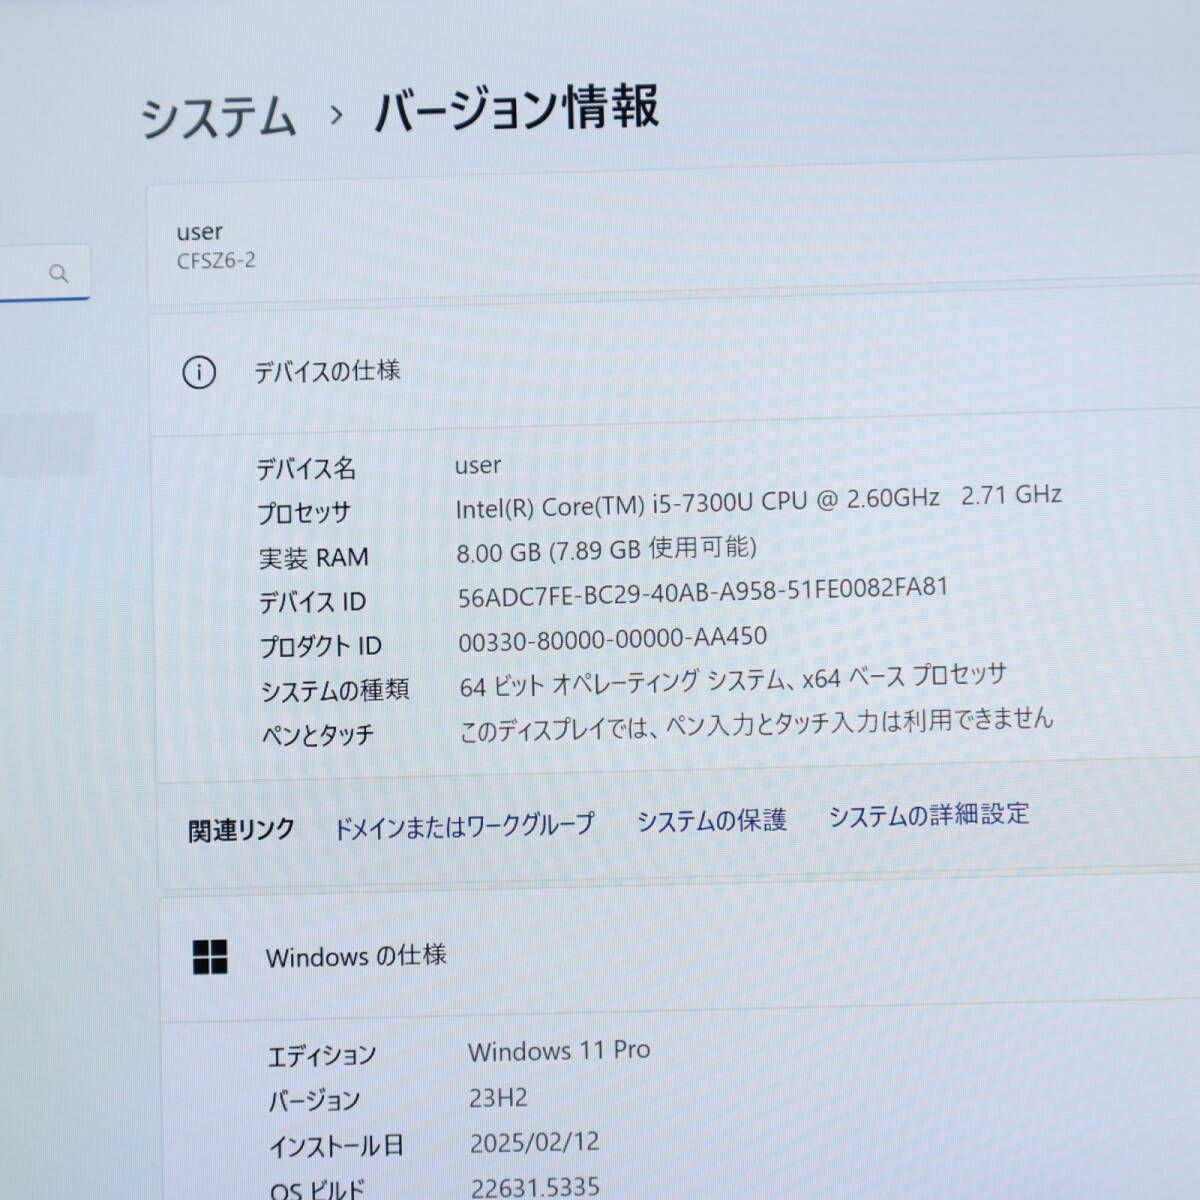1200x1200 pixels.
Task: Click the システムの種類 label
Action: tap(334, 690)
